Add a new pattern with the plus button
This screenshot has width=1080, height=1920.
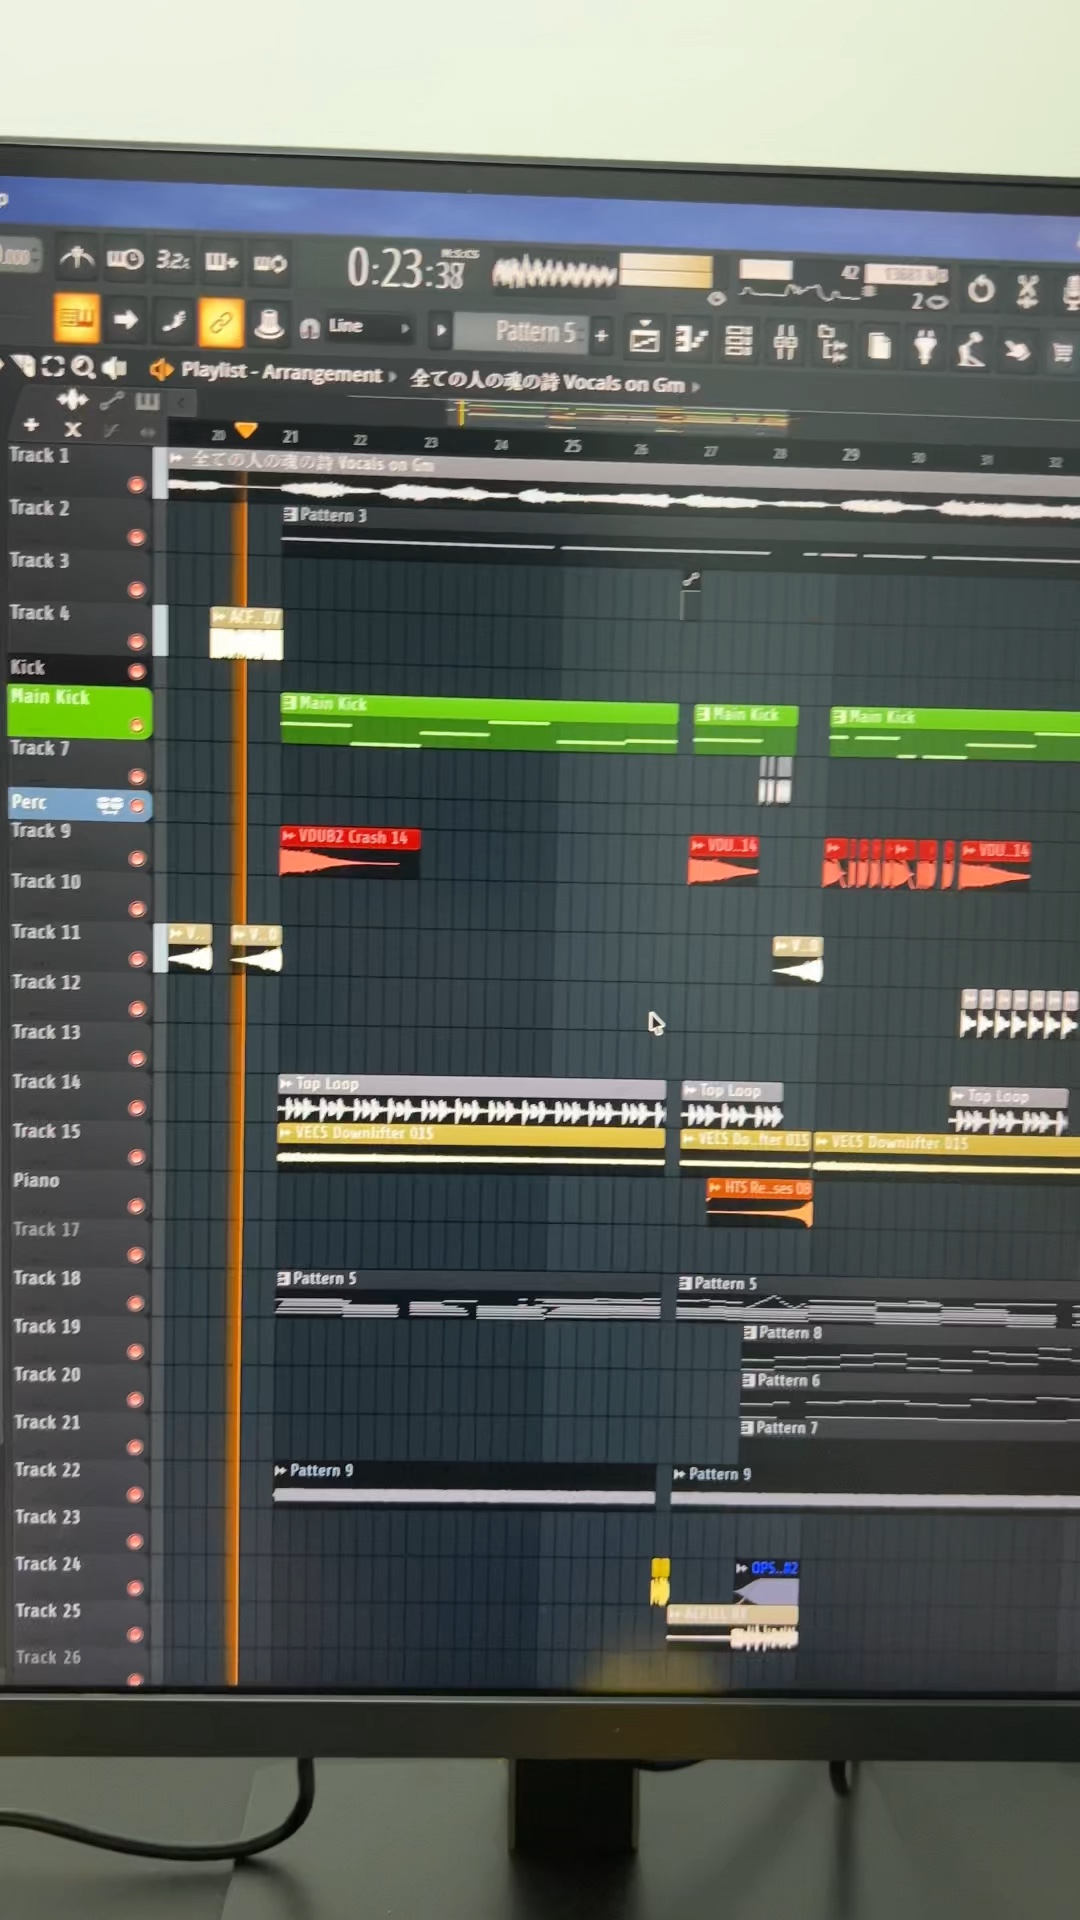[601, 335]
